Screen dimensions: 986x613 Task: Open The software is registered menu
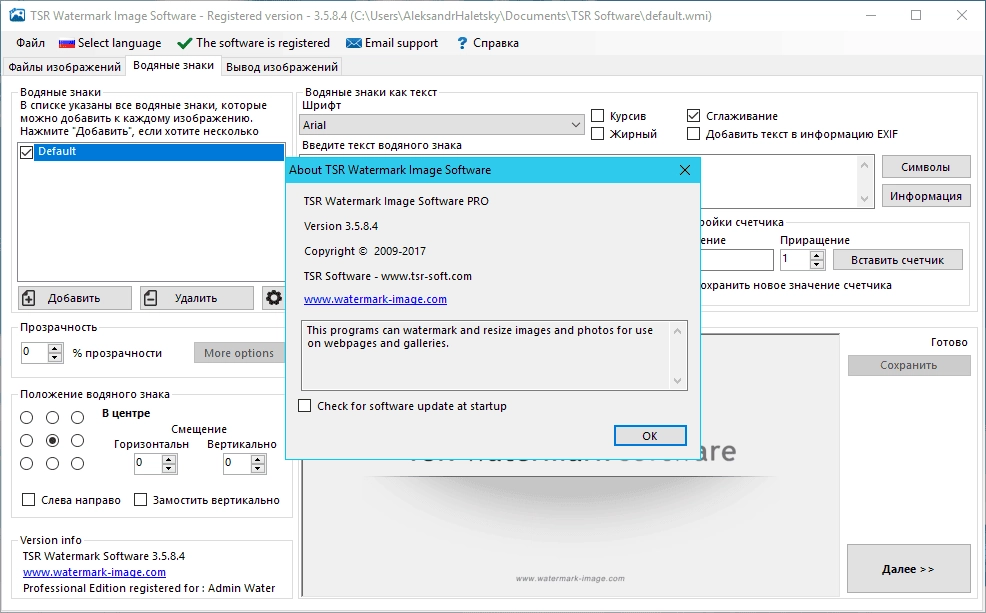tap(253, 43)
